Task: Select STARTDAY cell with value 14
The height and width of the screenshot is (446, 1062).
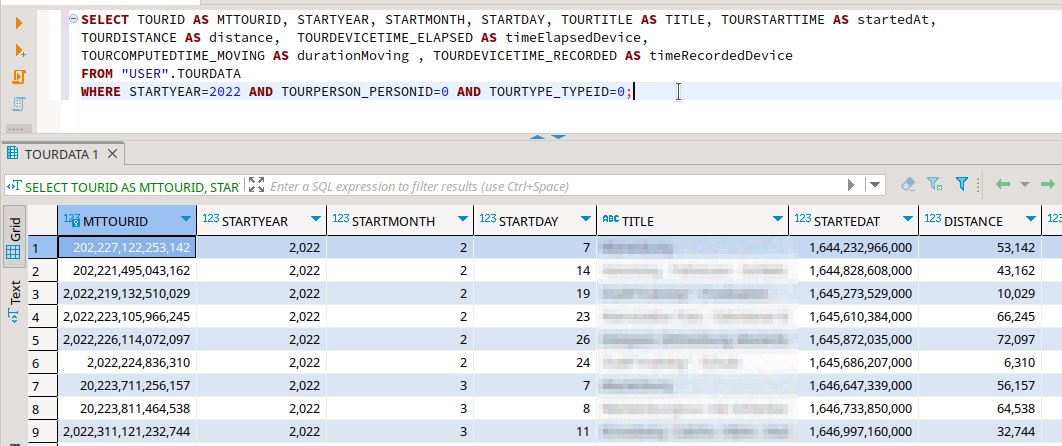Action: point(535,271)
